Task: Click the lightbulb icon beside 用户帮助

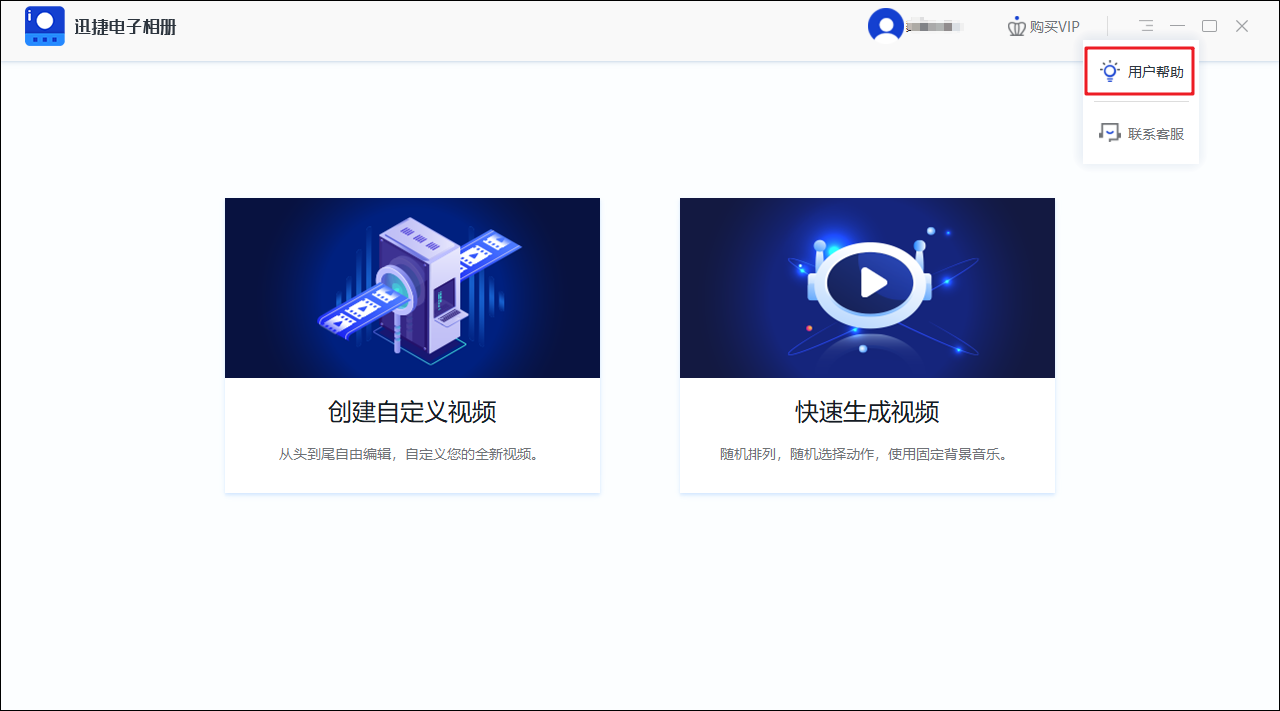Action: click(1109, 71)
